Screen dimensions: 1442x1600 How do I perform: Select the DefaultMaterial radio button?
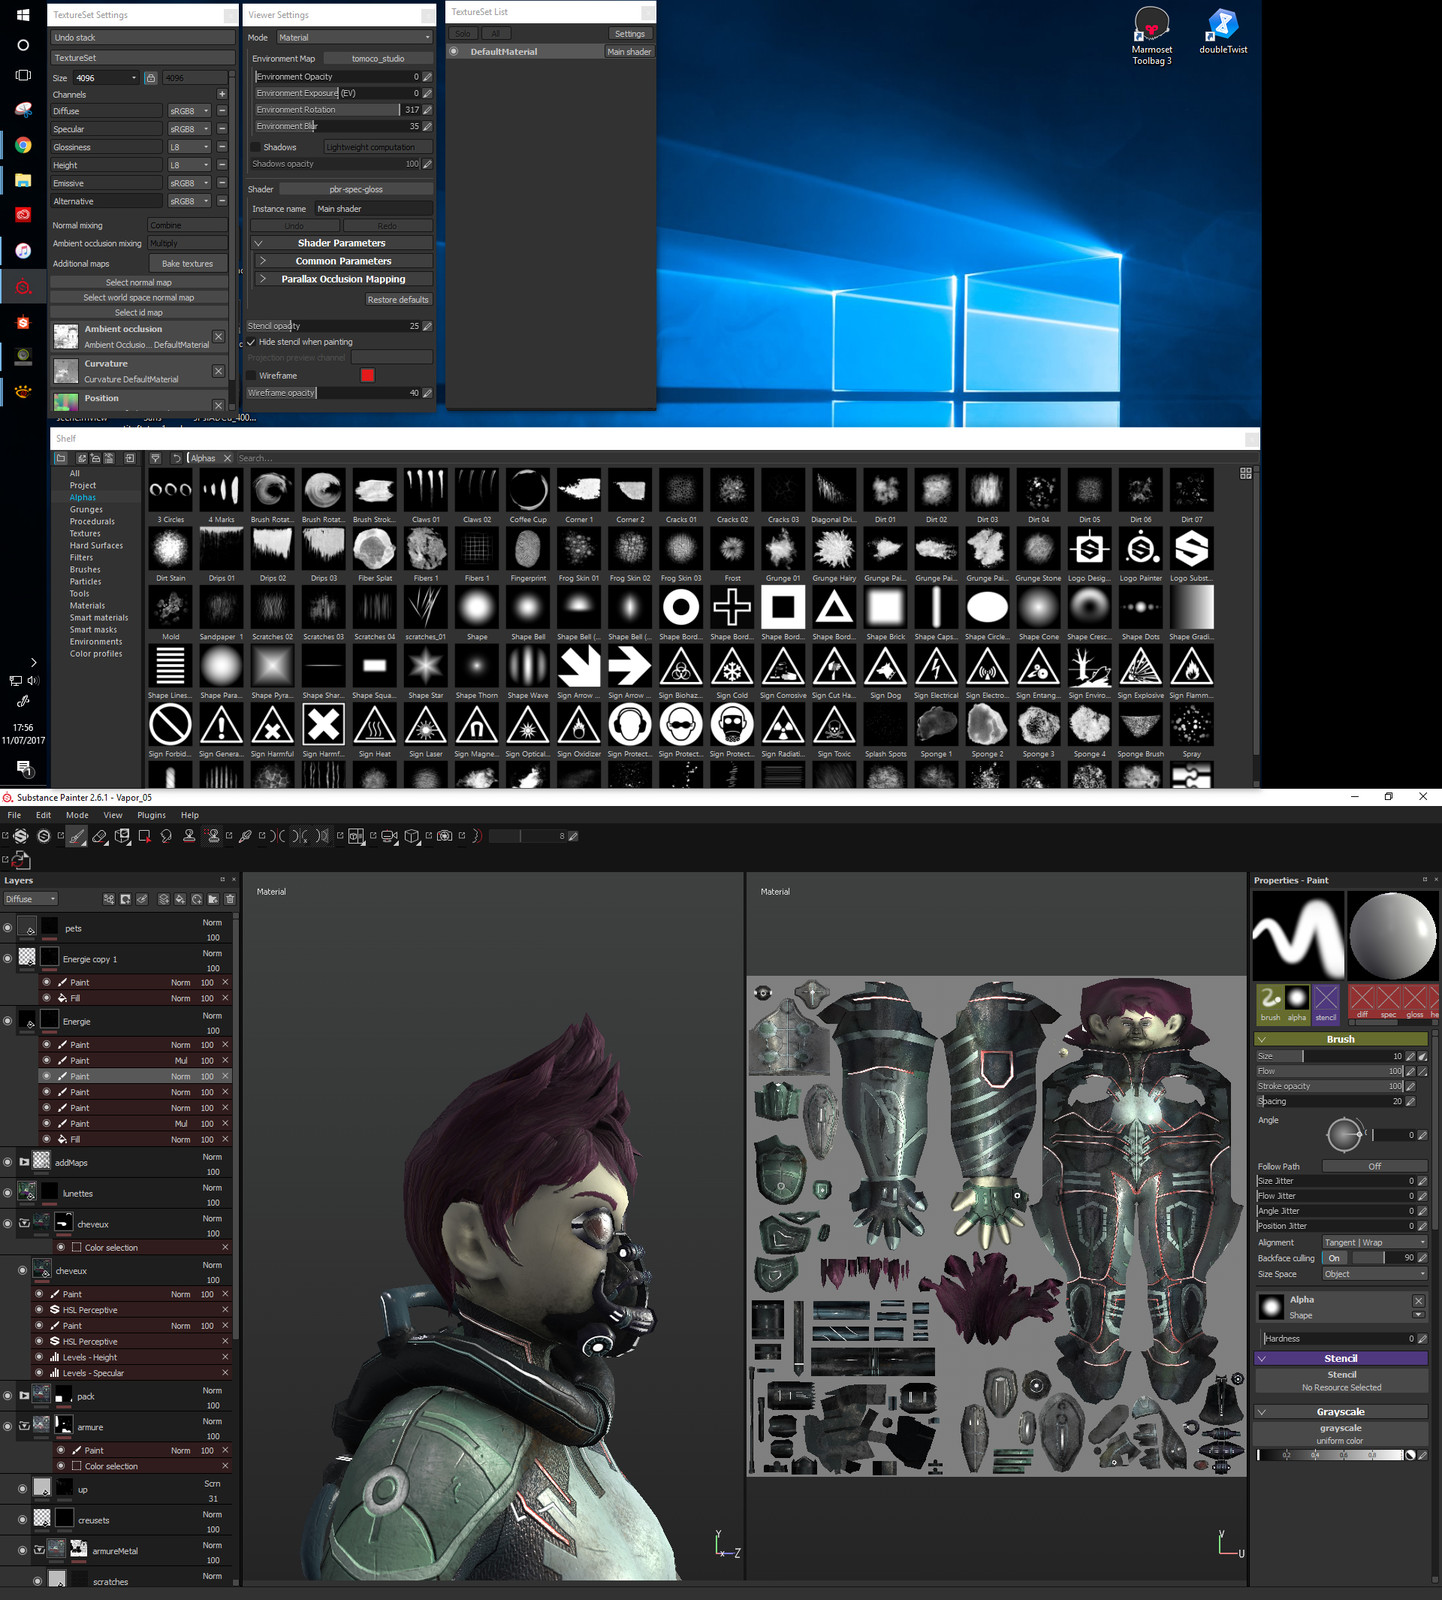(454, 52)
